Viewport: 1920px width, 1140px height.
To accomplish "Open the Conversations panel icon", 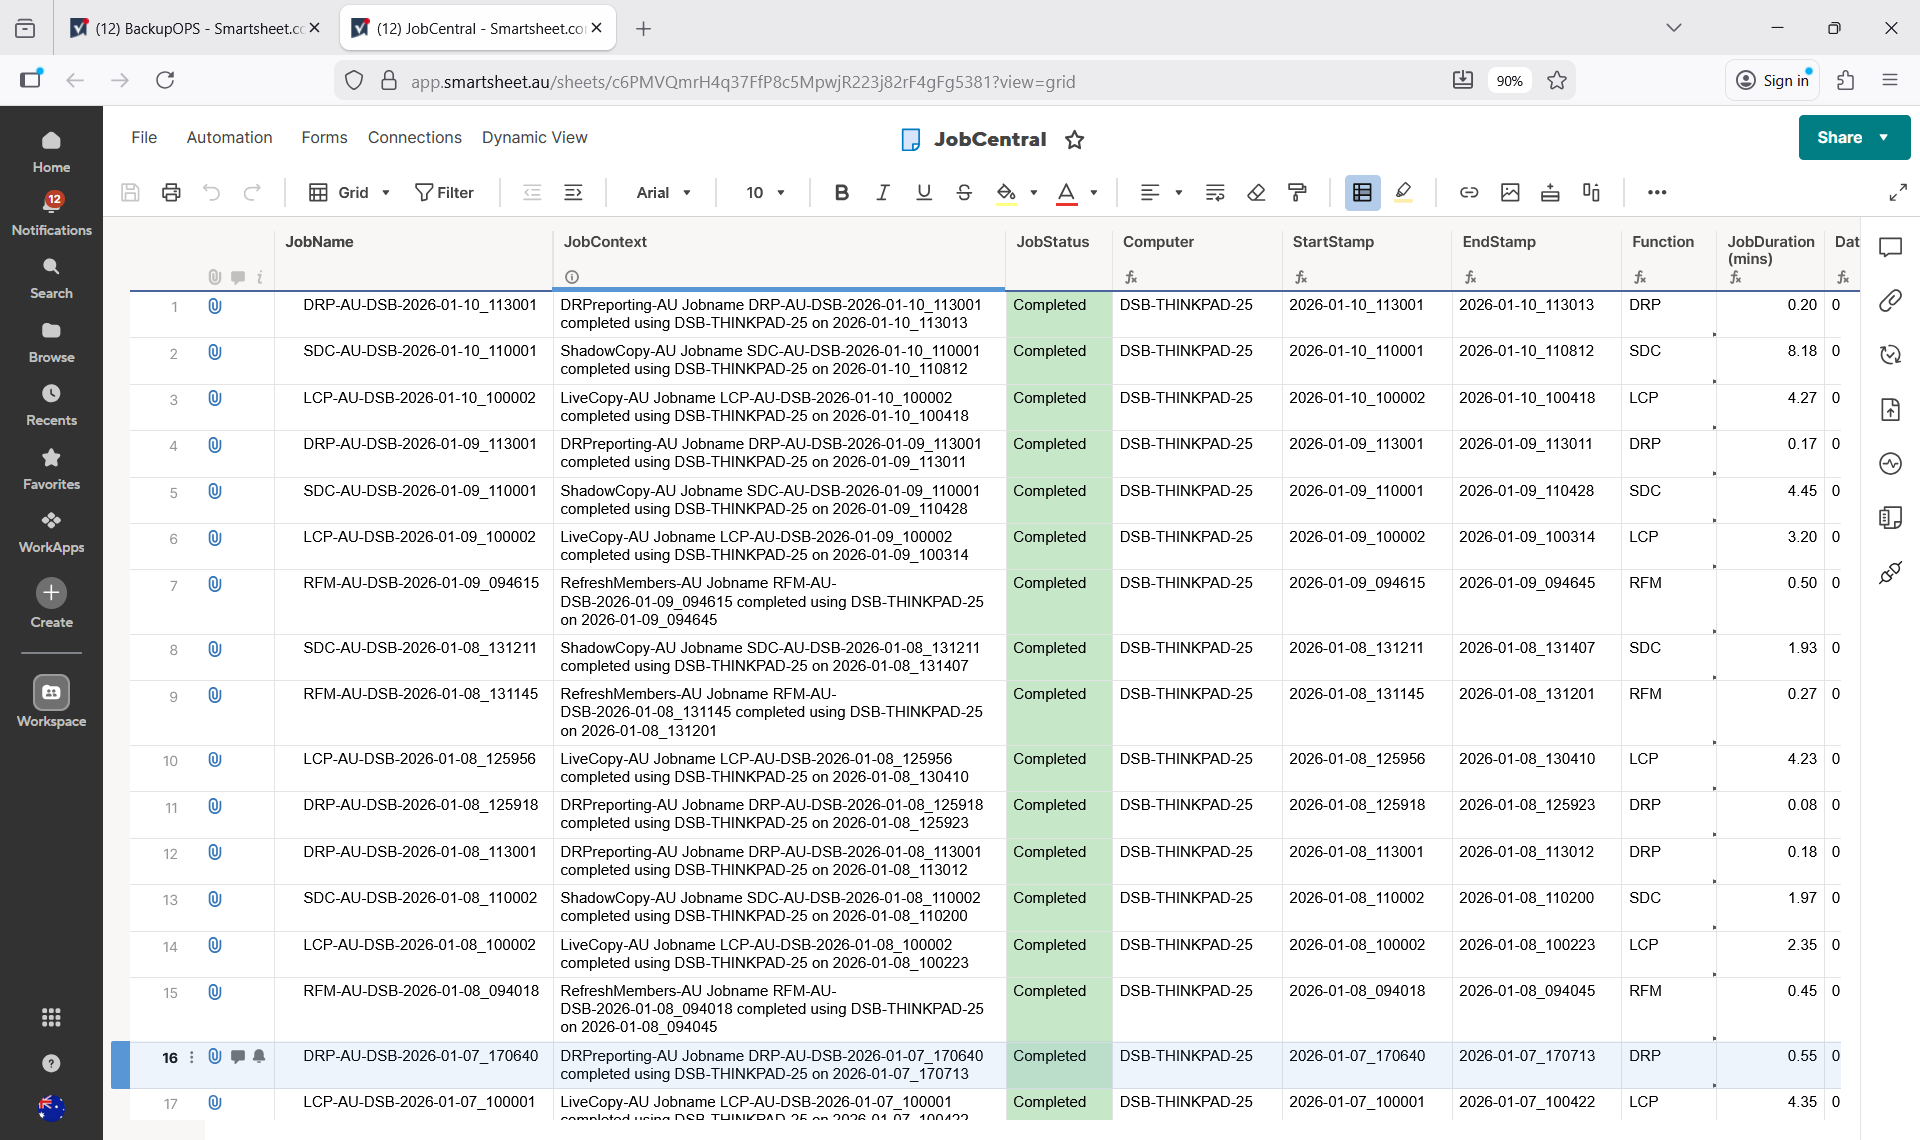I will (1890, 247).
